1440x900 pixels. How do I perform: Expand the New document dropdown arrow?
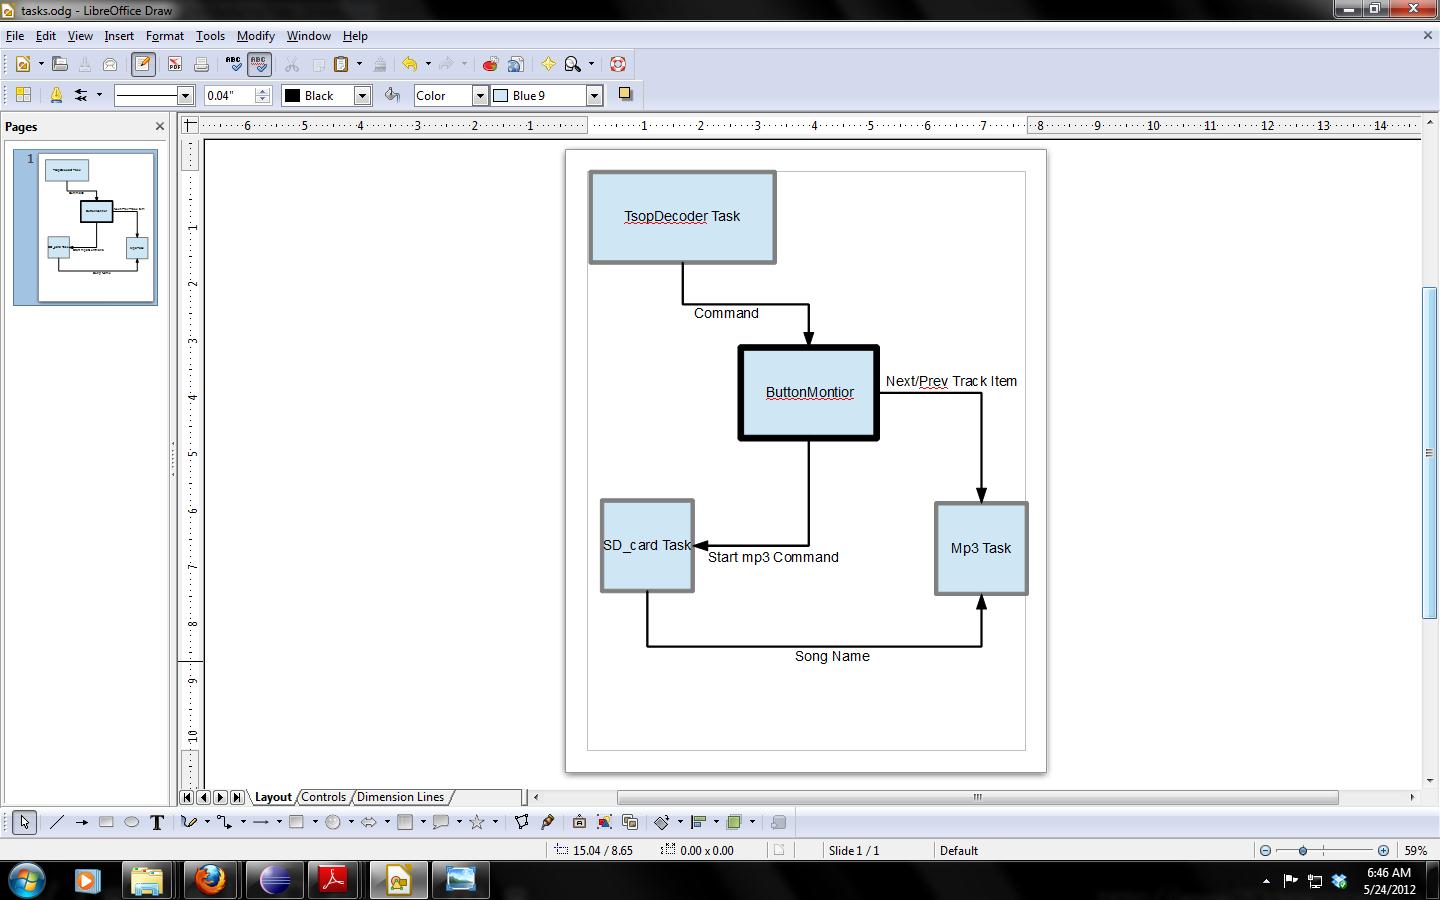(x=41, y=64)
